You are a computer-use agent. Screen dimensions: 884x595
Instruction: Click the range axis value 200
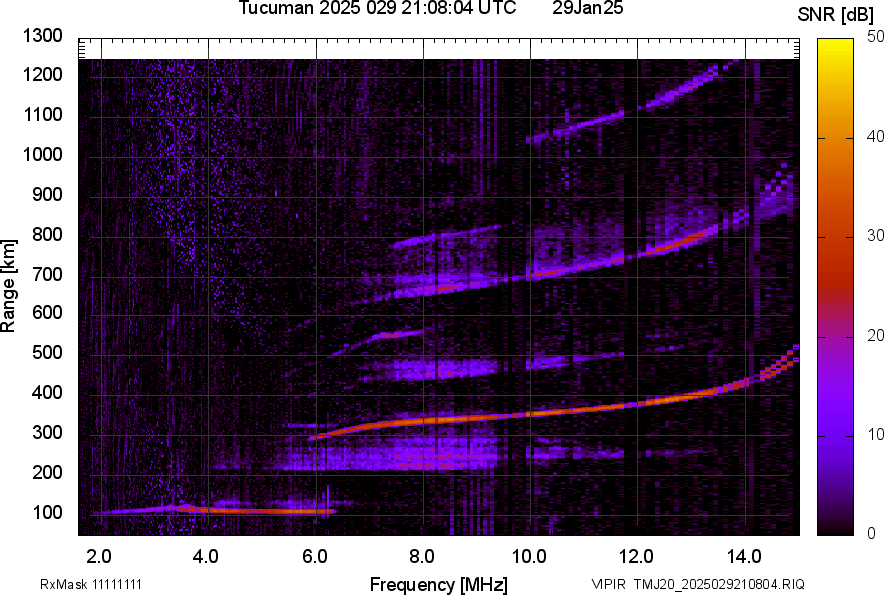pos(47,472)
